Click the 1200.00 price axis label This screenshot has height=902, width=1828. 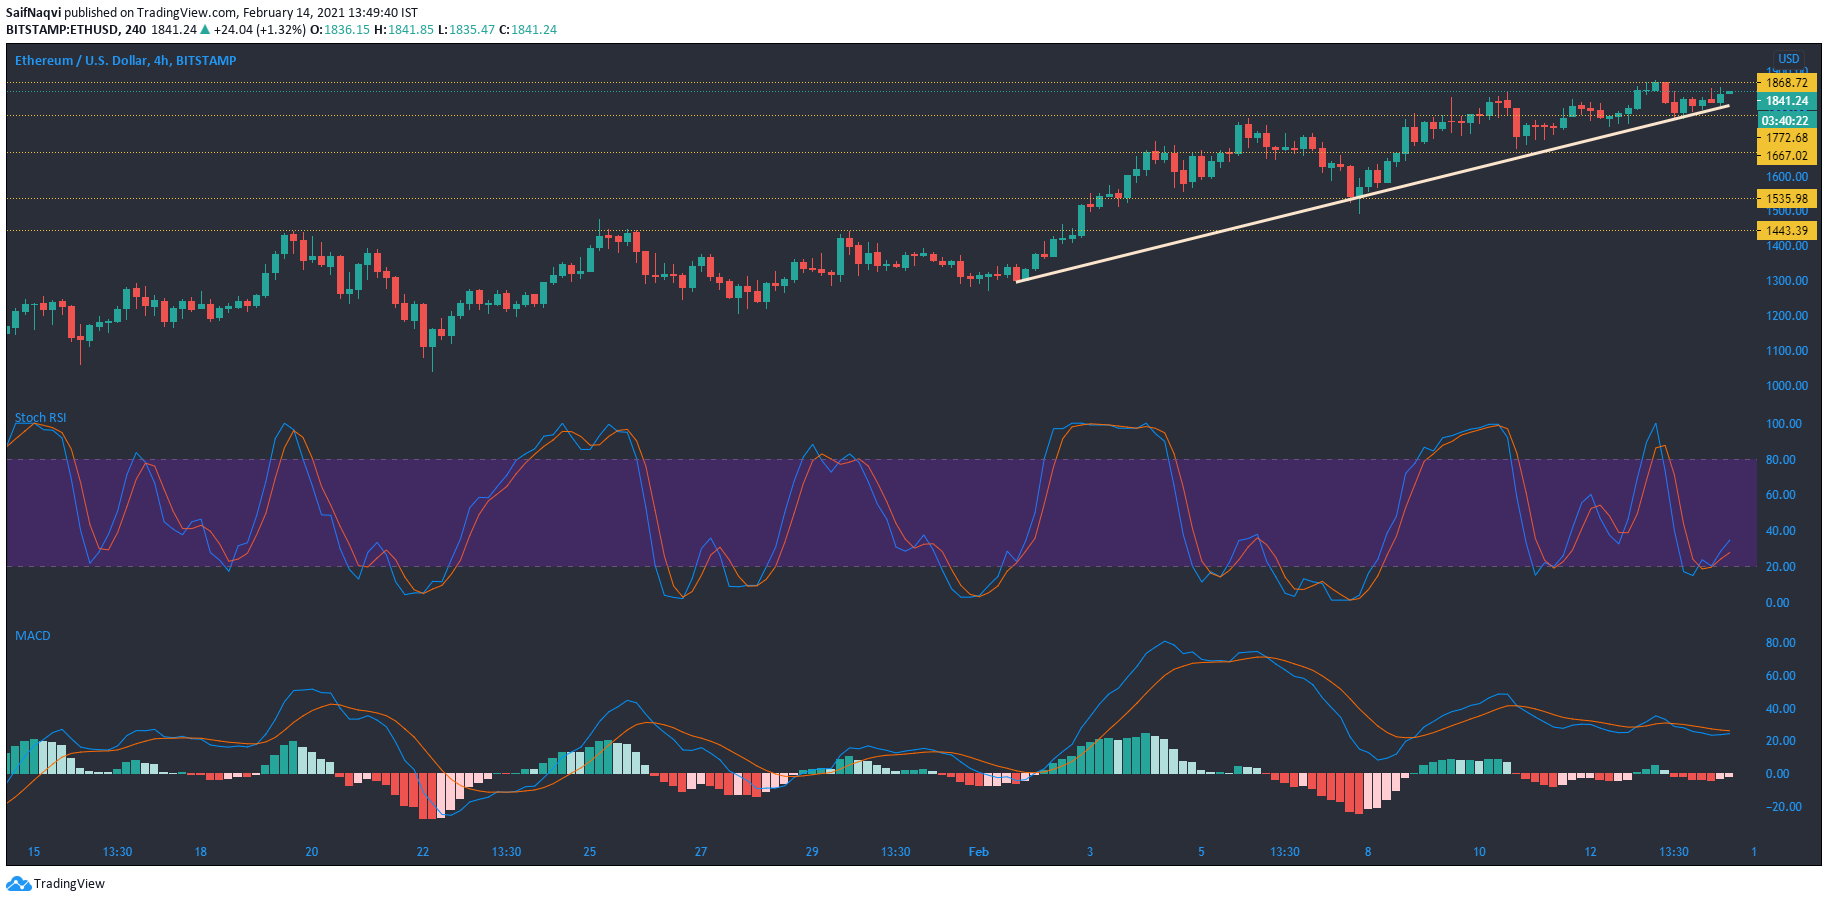coord(1787,316)
